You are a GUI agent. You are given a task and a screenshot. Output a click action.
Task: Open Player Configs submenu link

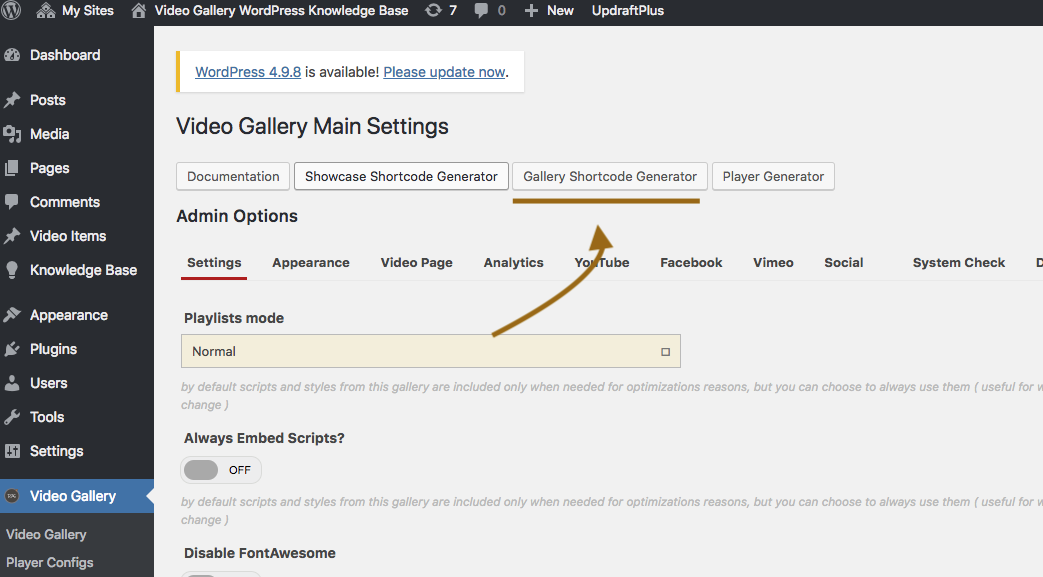pos(49,562)
